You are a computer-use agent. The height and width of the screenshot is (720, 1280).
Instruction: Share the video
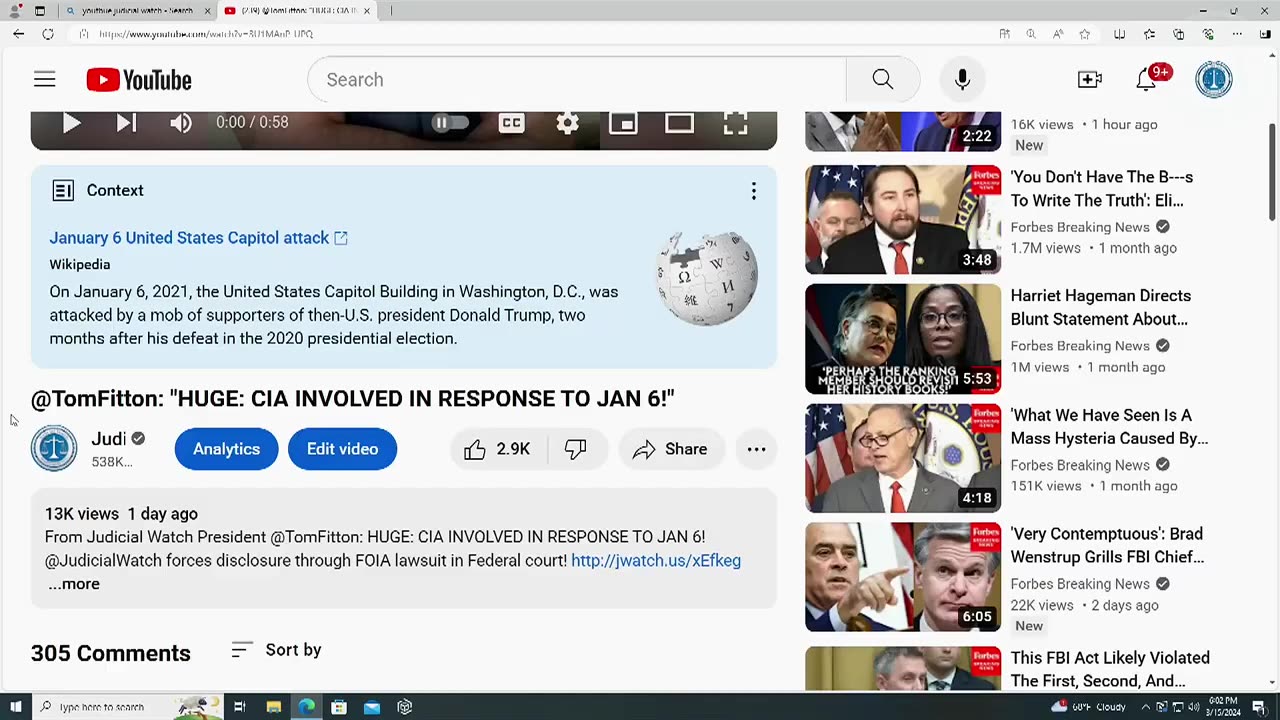coord(670,450)
